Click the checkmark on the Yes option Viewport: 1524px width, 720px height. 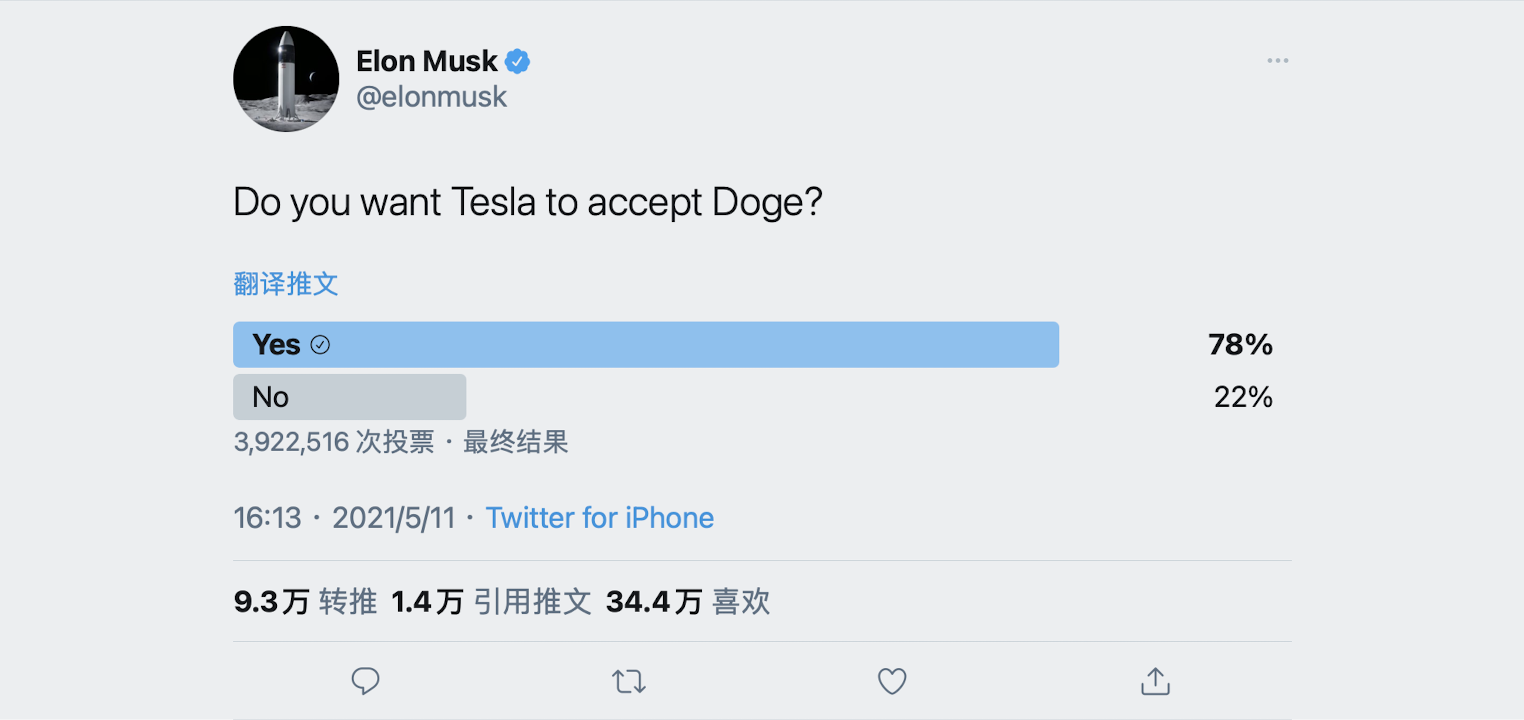(319, 344)
